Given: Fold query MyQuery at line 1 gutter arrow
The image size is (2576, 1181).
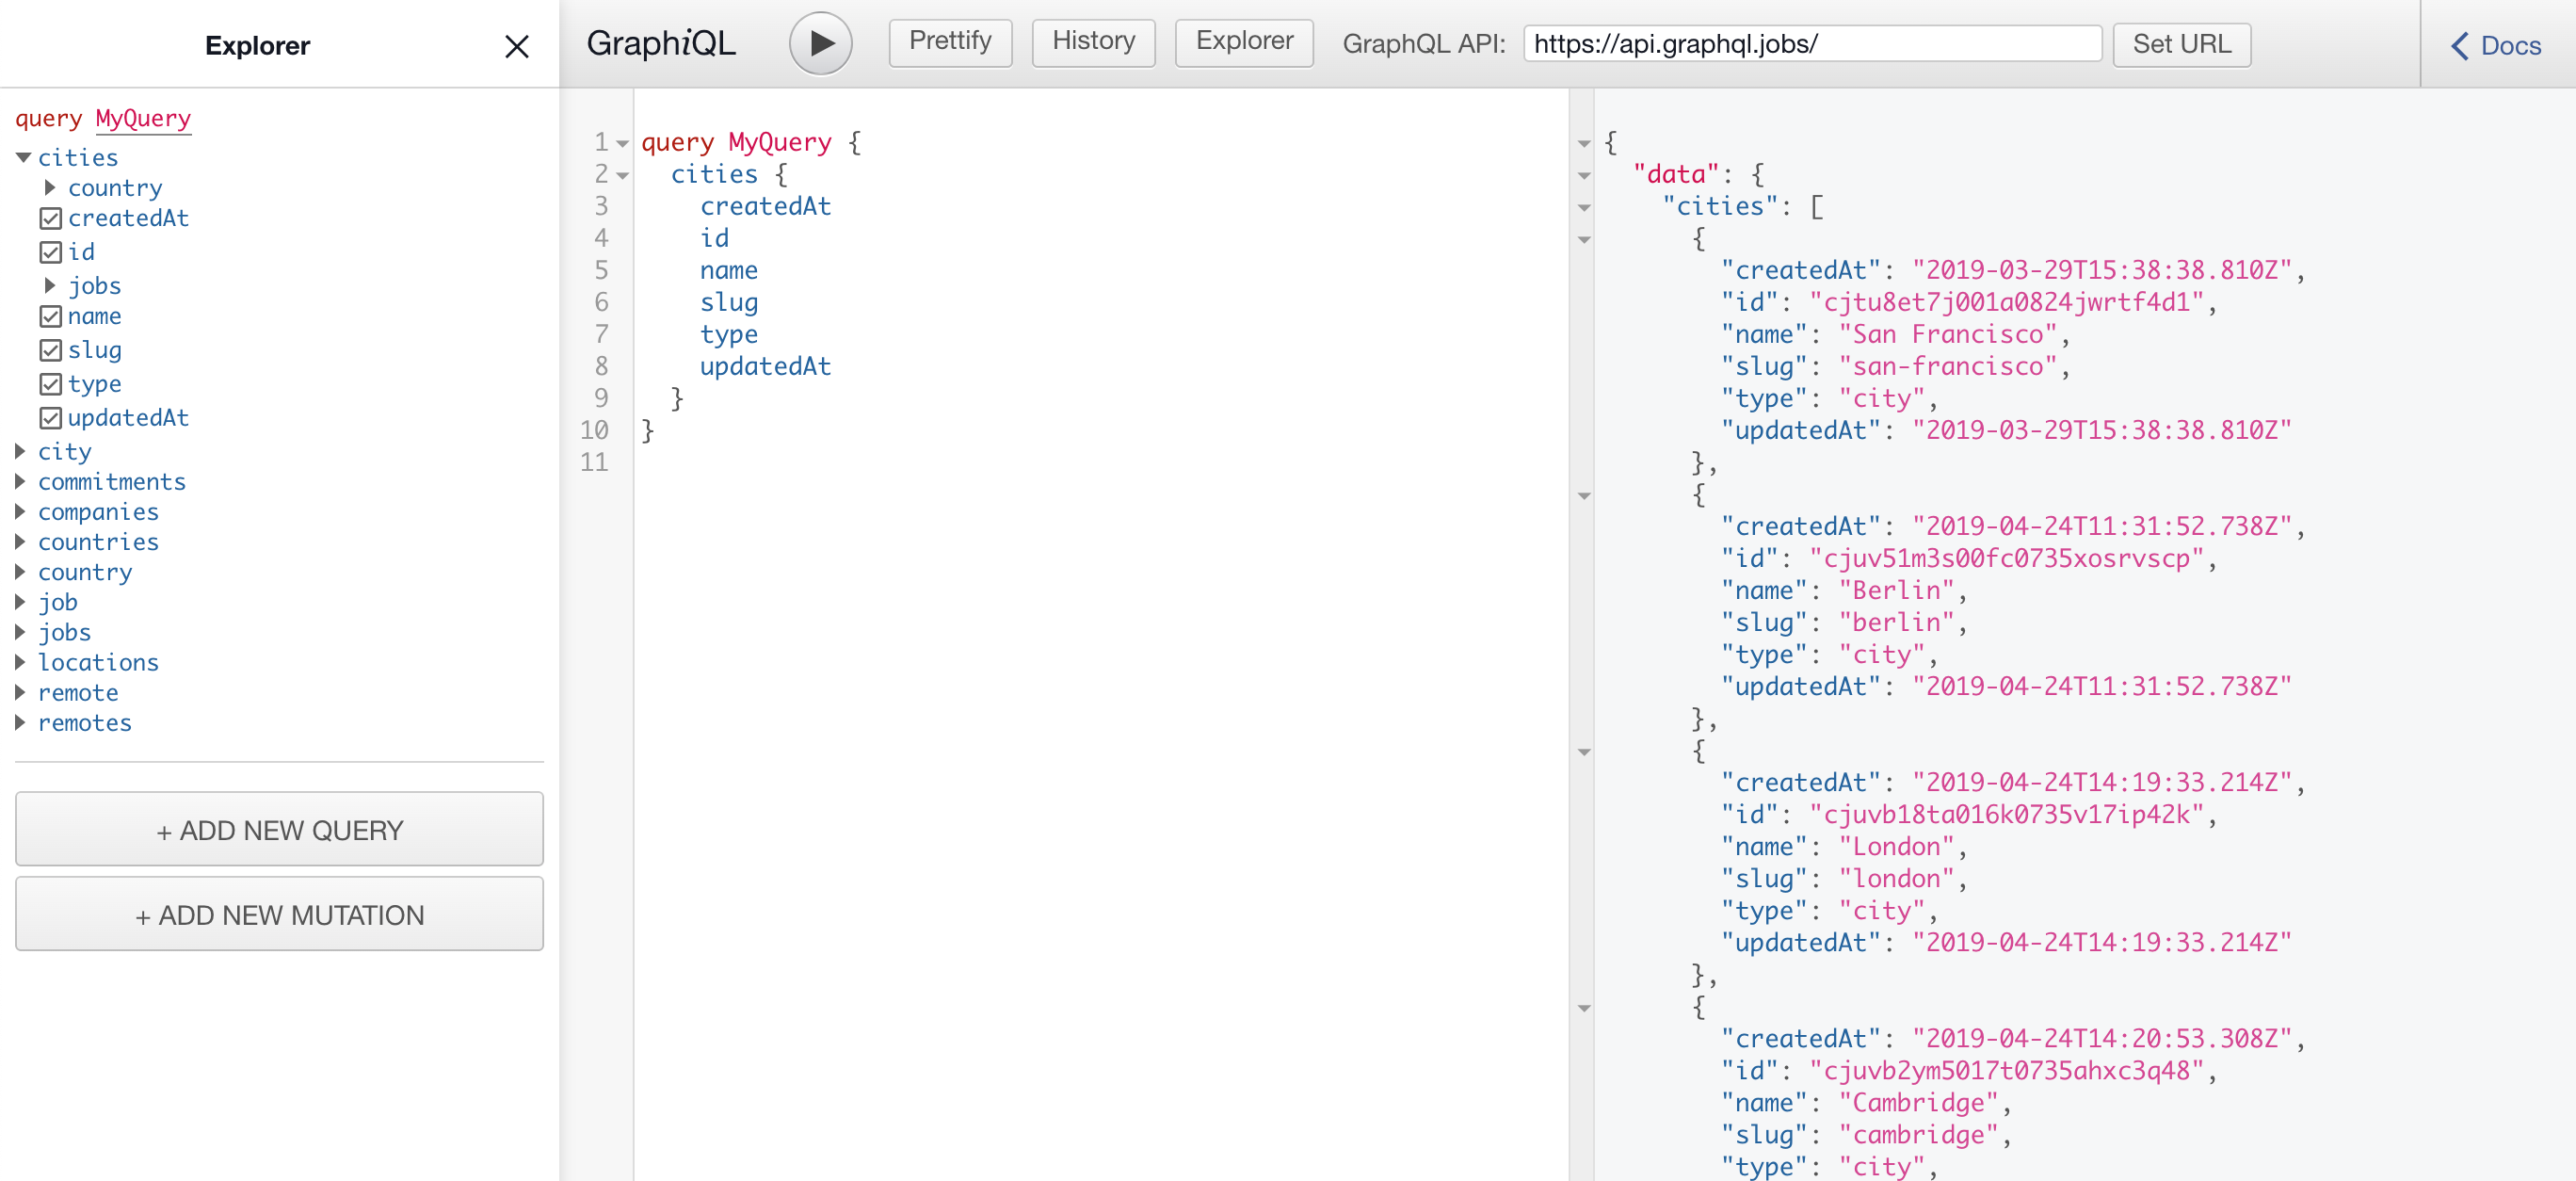Looking at the screenshot, I should [623, 144].
